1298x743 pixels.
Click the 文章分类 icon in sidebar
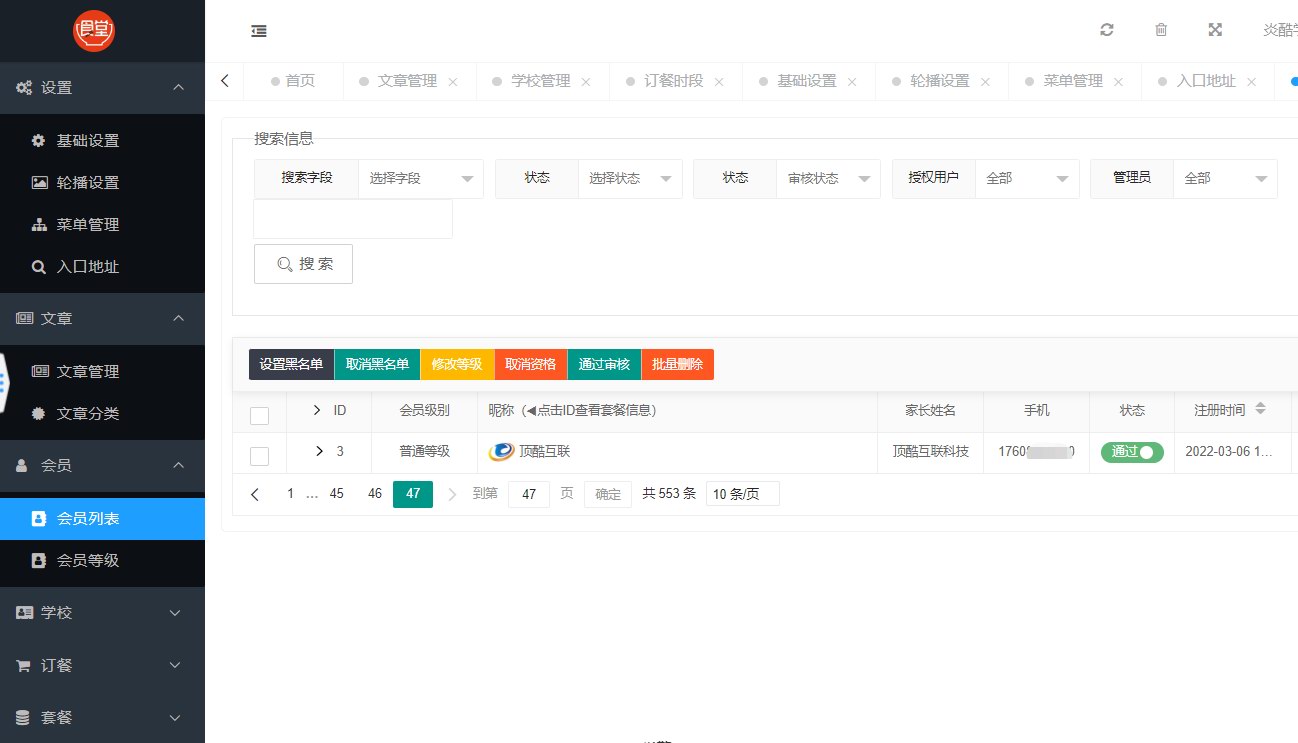point(39,413)
